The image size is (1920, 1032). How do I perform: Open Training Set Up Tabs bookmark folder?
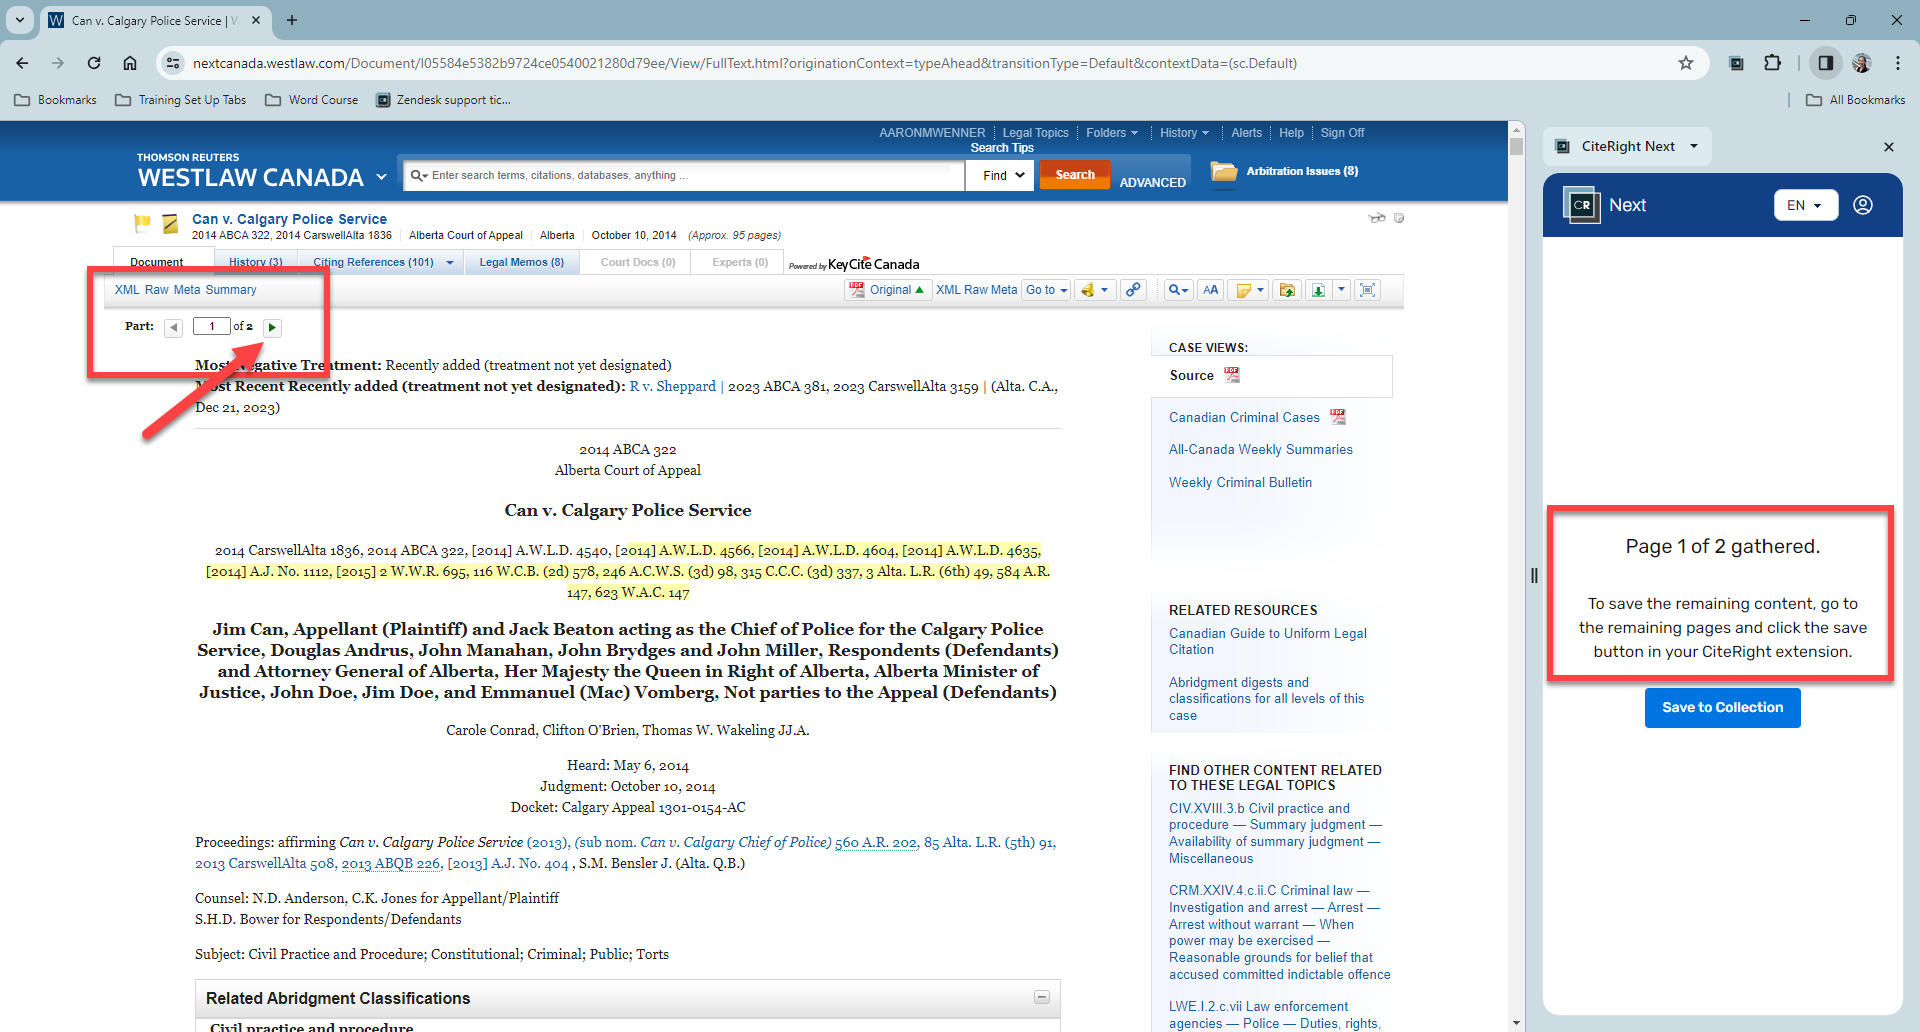(x=181, y=100)
